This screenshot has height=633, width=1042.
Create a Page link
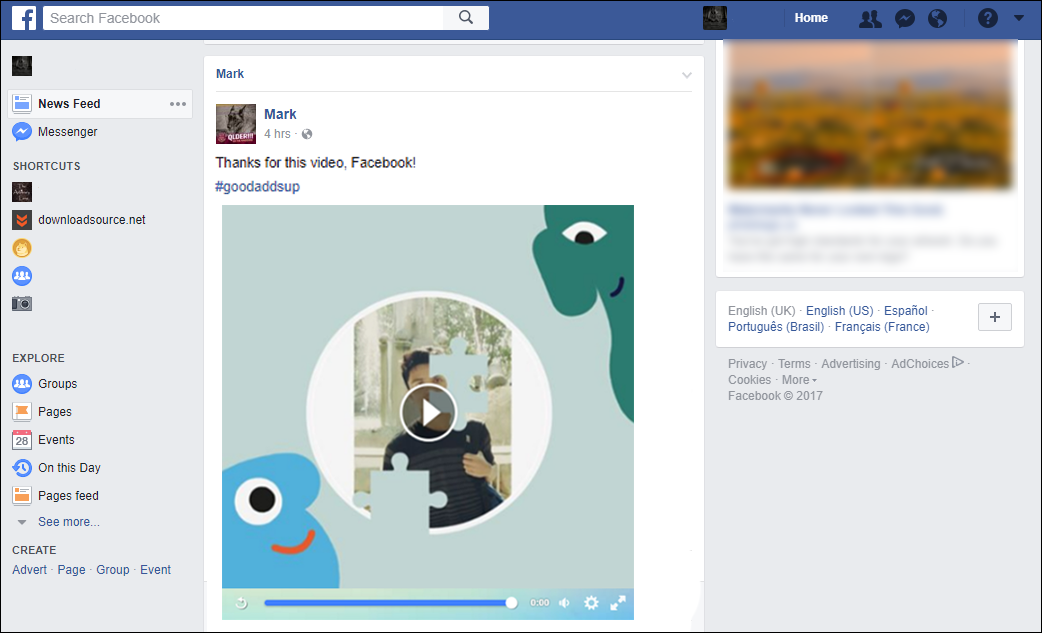click(71, 570)
